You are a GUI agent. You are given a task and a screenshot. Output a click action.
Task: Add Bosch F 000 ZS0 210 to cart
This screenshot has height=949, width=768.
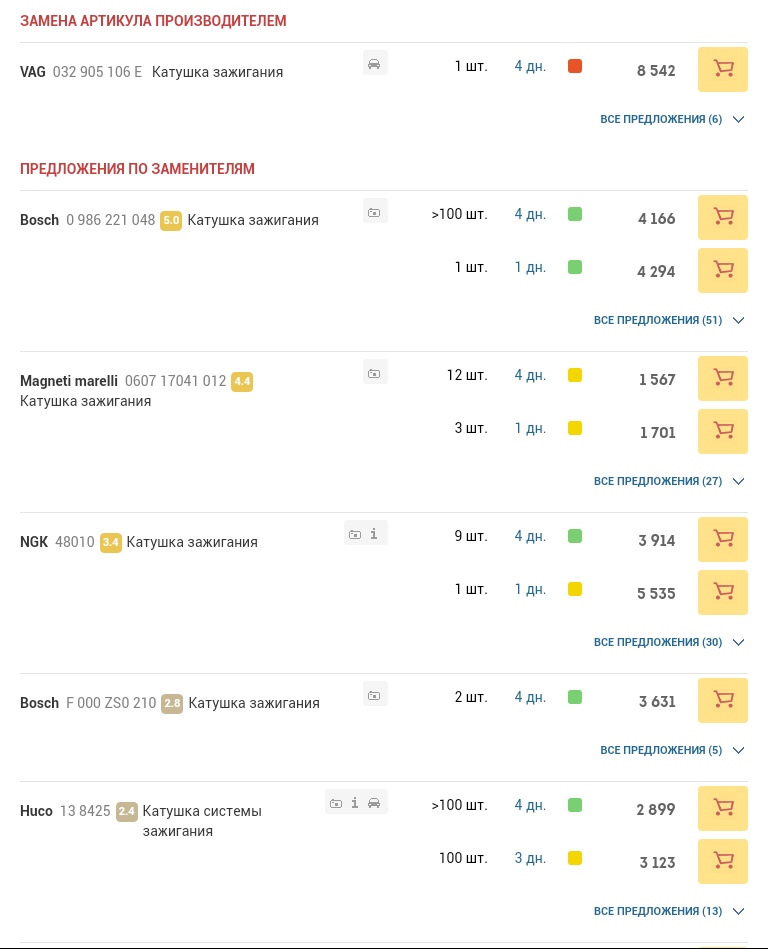tap(723, 700)
